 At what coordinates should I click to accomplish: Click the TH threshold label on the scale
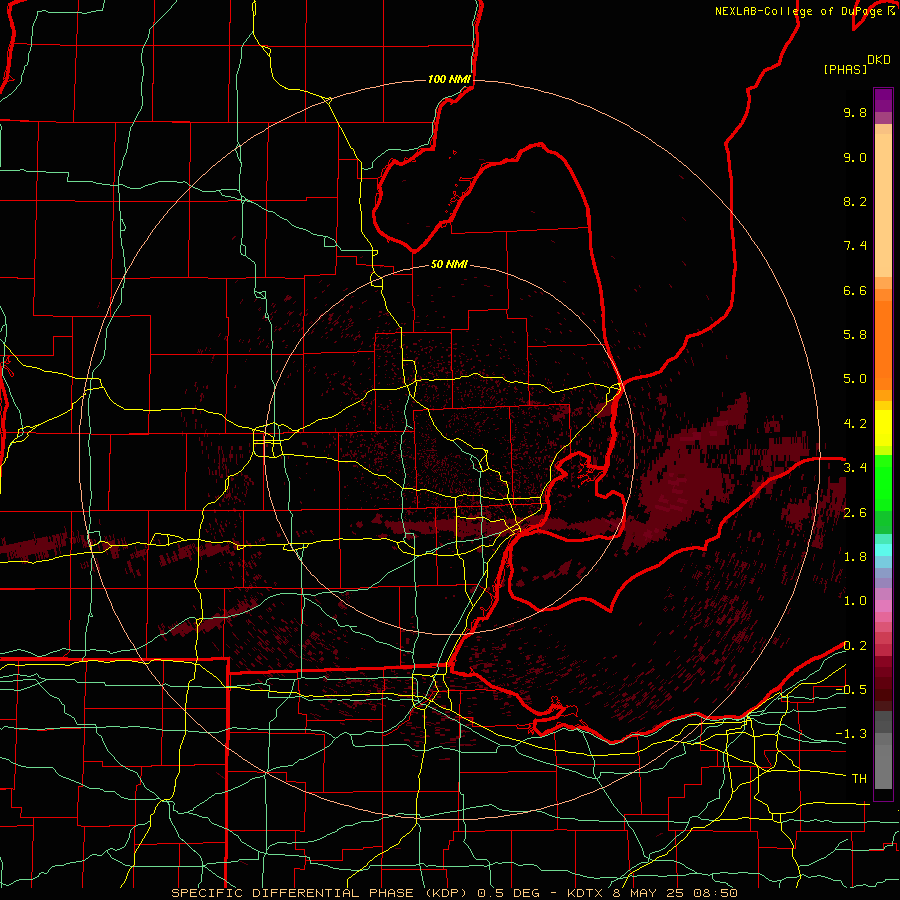(x=859, y=779)
